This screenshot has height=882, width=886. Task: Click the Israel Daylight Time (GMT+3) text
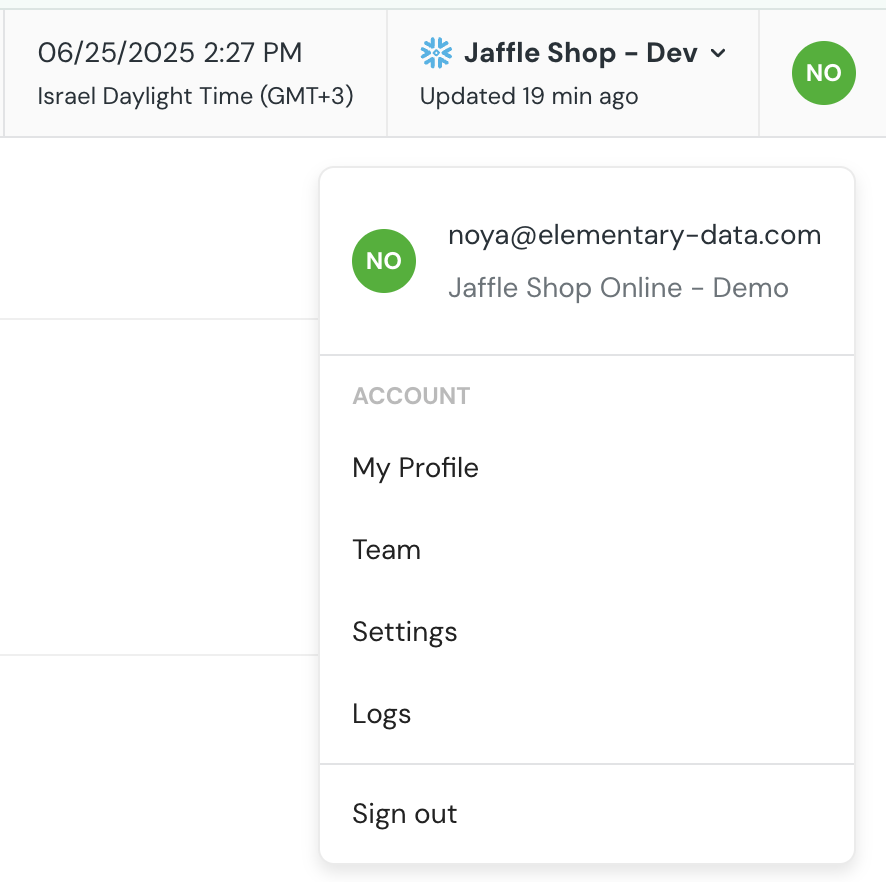(x=196, y=96)
